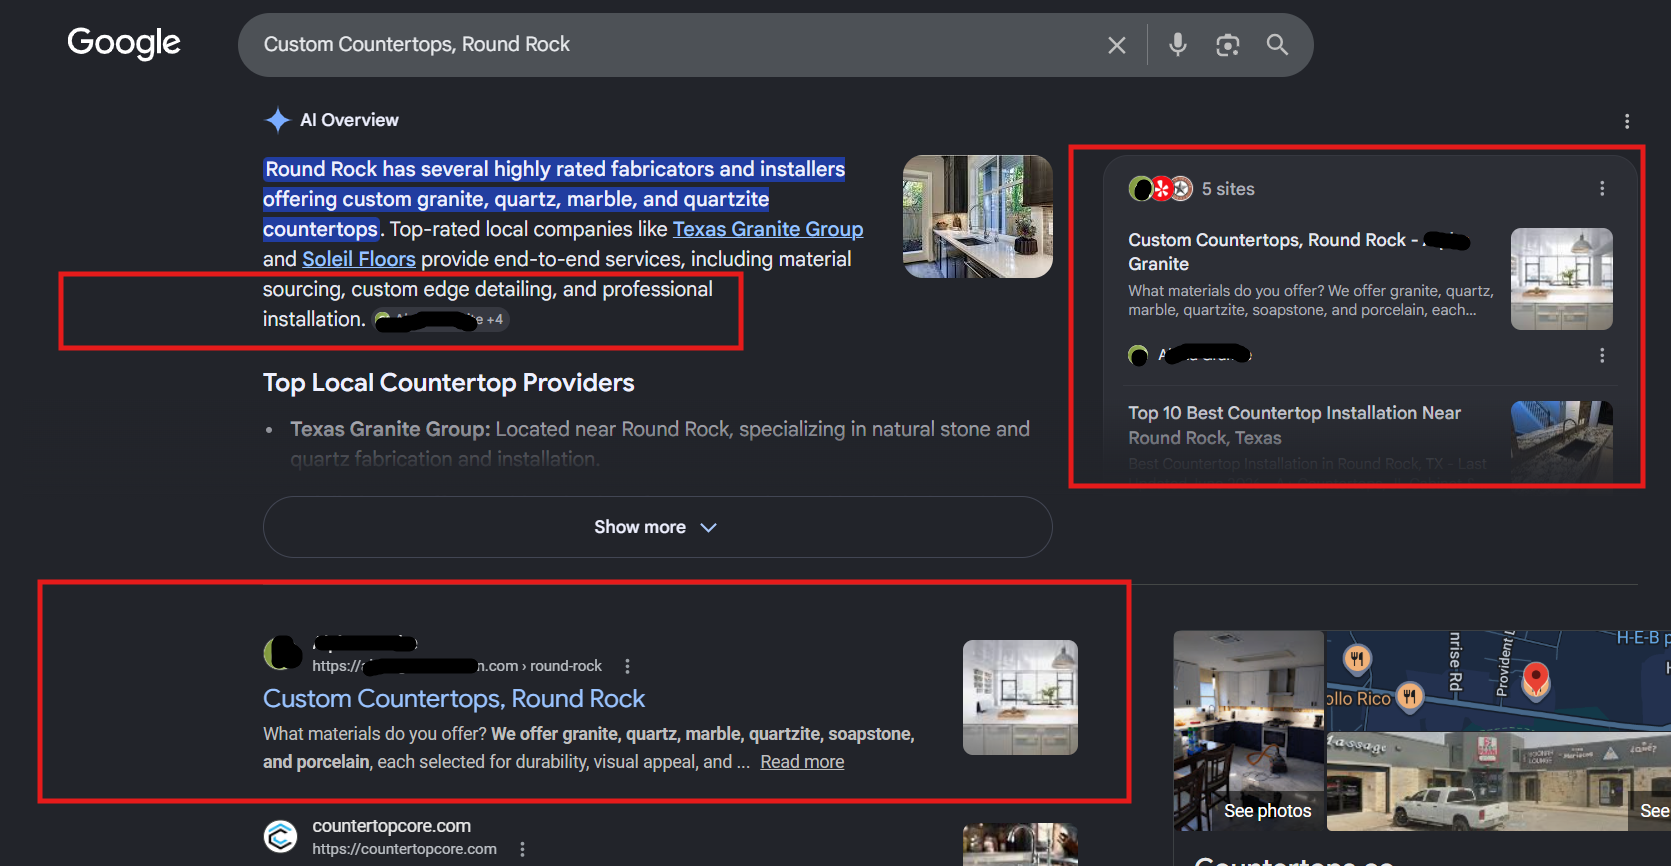Open faucet thumbnail beside countertopcore result
The height and width of the screenshot is (866, 1671).
(x=1020, y=845)
